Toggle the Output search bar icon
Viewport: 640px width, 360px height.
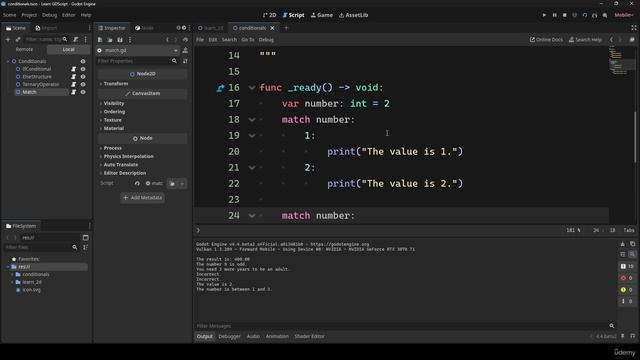click(x=632, y=254)
